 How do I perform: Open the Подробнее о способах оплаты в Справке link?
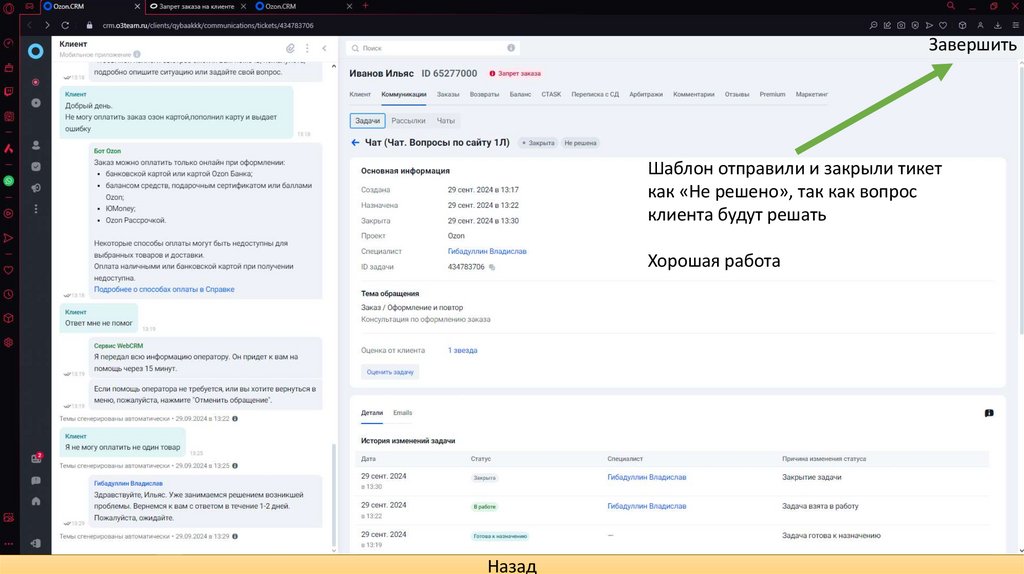click(x=164, y=289)
